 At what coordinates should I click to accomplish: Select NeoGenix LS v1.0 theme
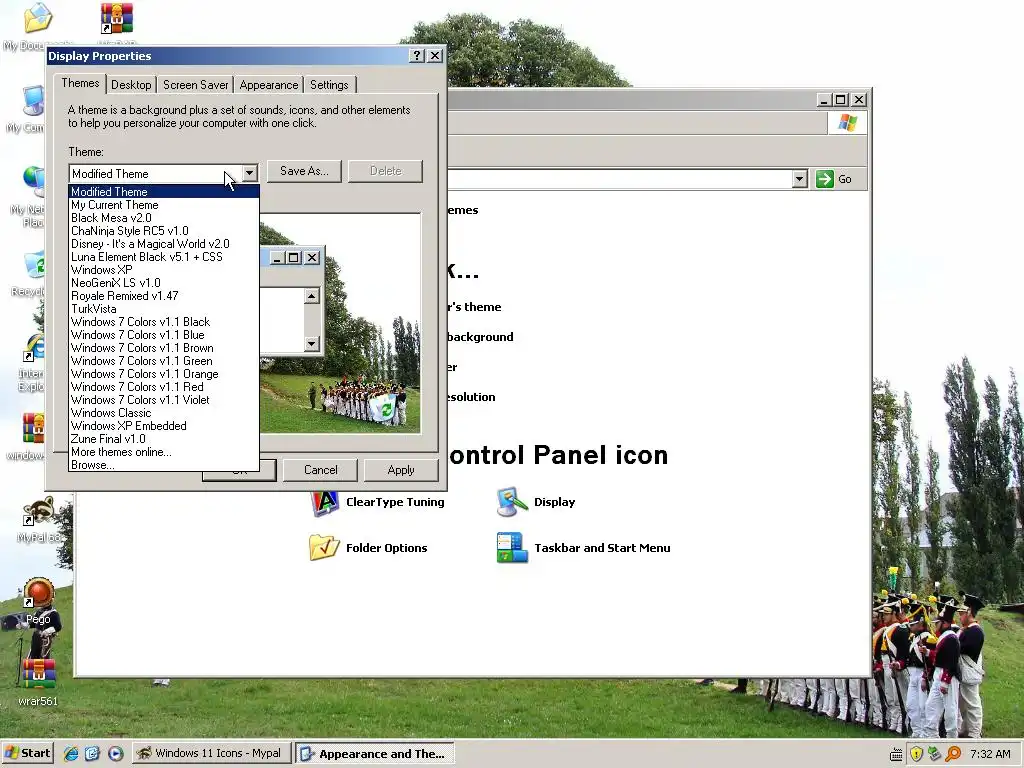click(x=164, y=283)
